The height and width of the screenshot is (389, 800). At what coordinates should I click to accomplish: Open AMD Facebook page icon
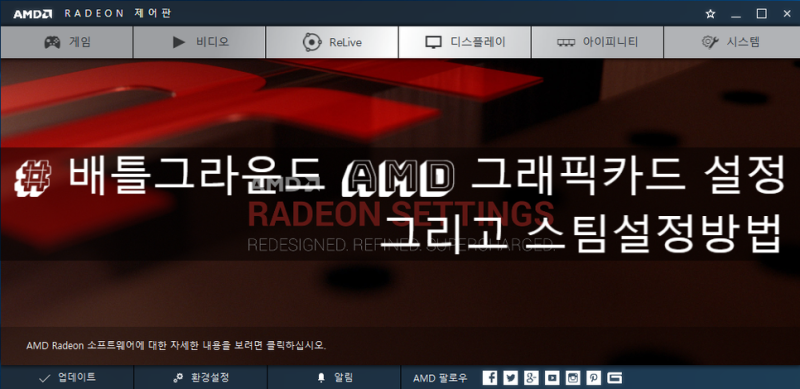pyautogui.click(x=490, y=378)
